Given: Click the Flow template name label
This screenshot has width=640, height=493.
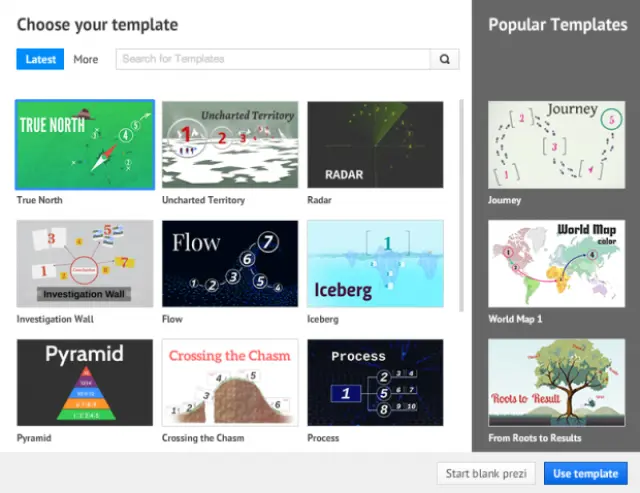Looking at the screenshot, I should coord(172,319).
